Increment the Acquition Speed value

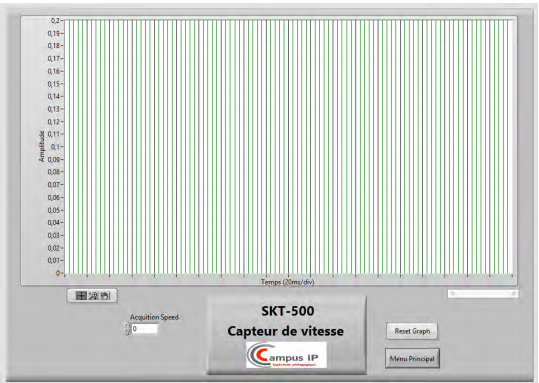[x=128, y=326]
